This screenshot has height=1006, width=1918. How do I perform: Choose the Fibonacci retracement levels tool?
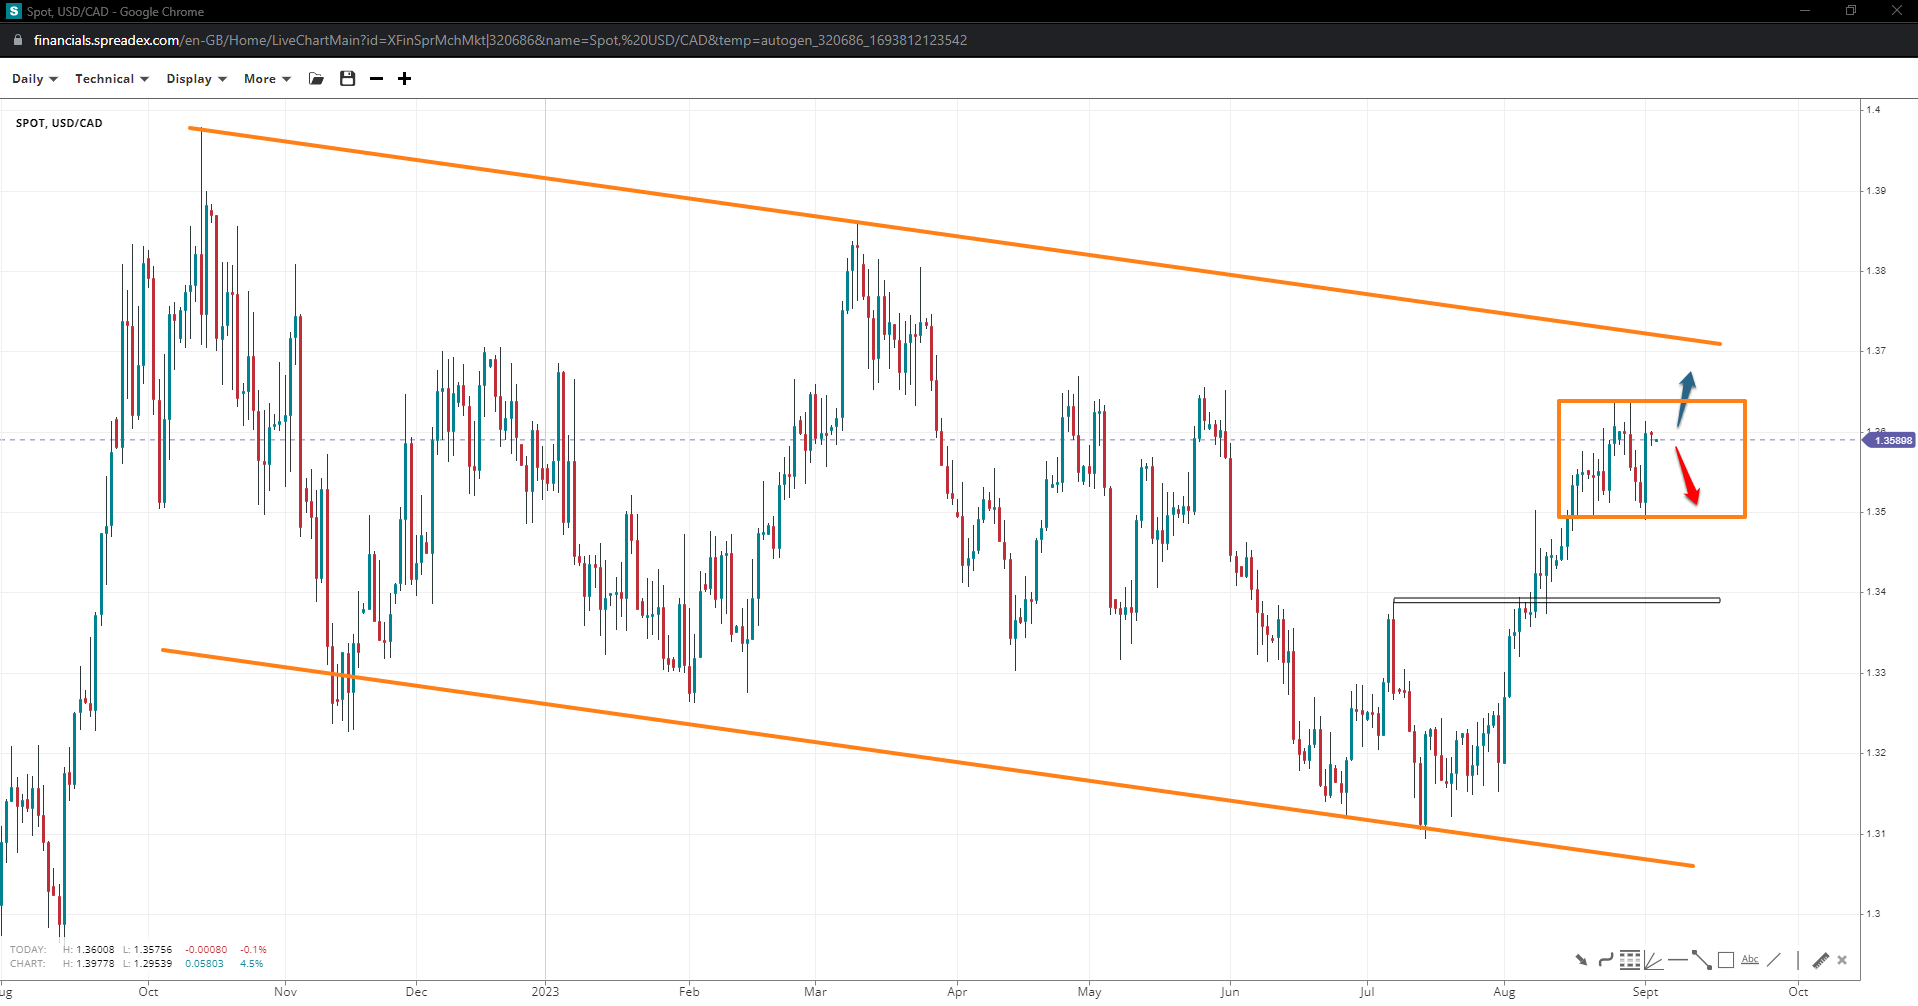1629,960
